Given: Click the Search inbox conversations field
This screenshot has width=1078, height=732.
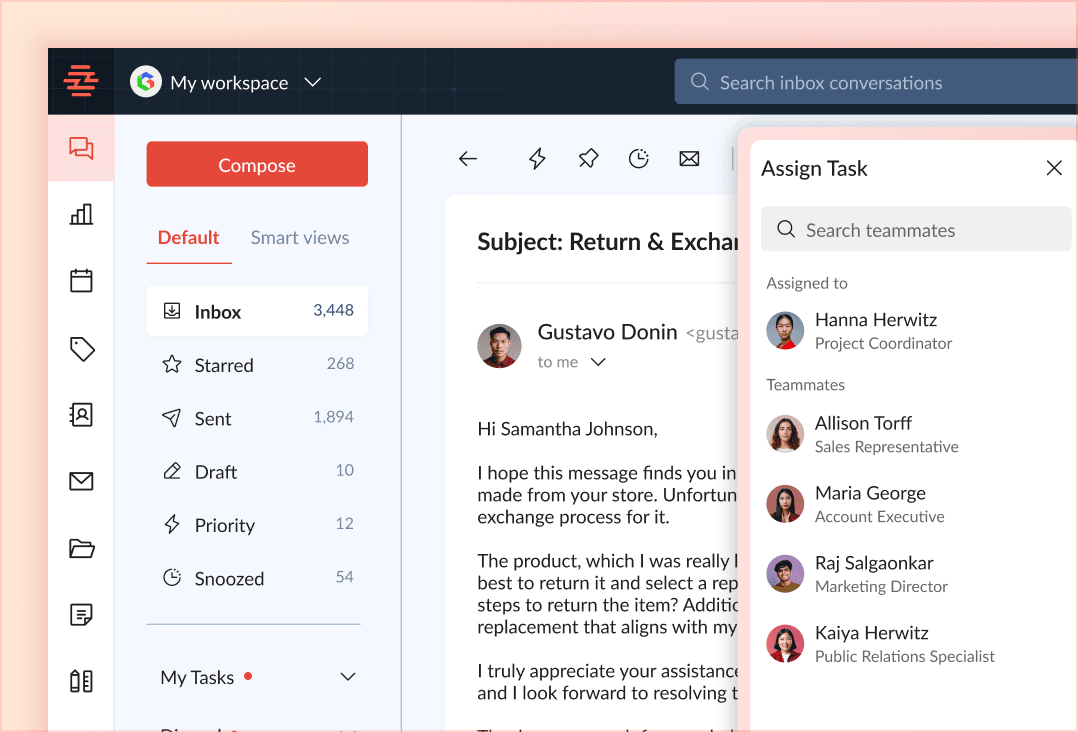Looking at the screenshot, I should pos(876,82).
